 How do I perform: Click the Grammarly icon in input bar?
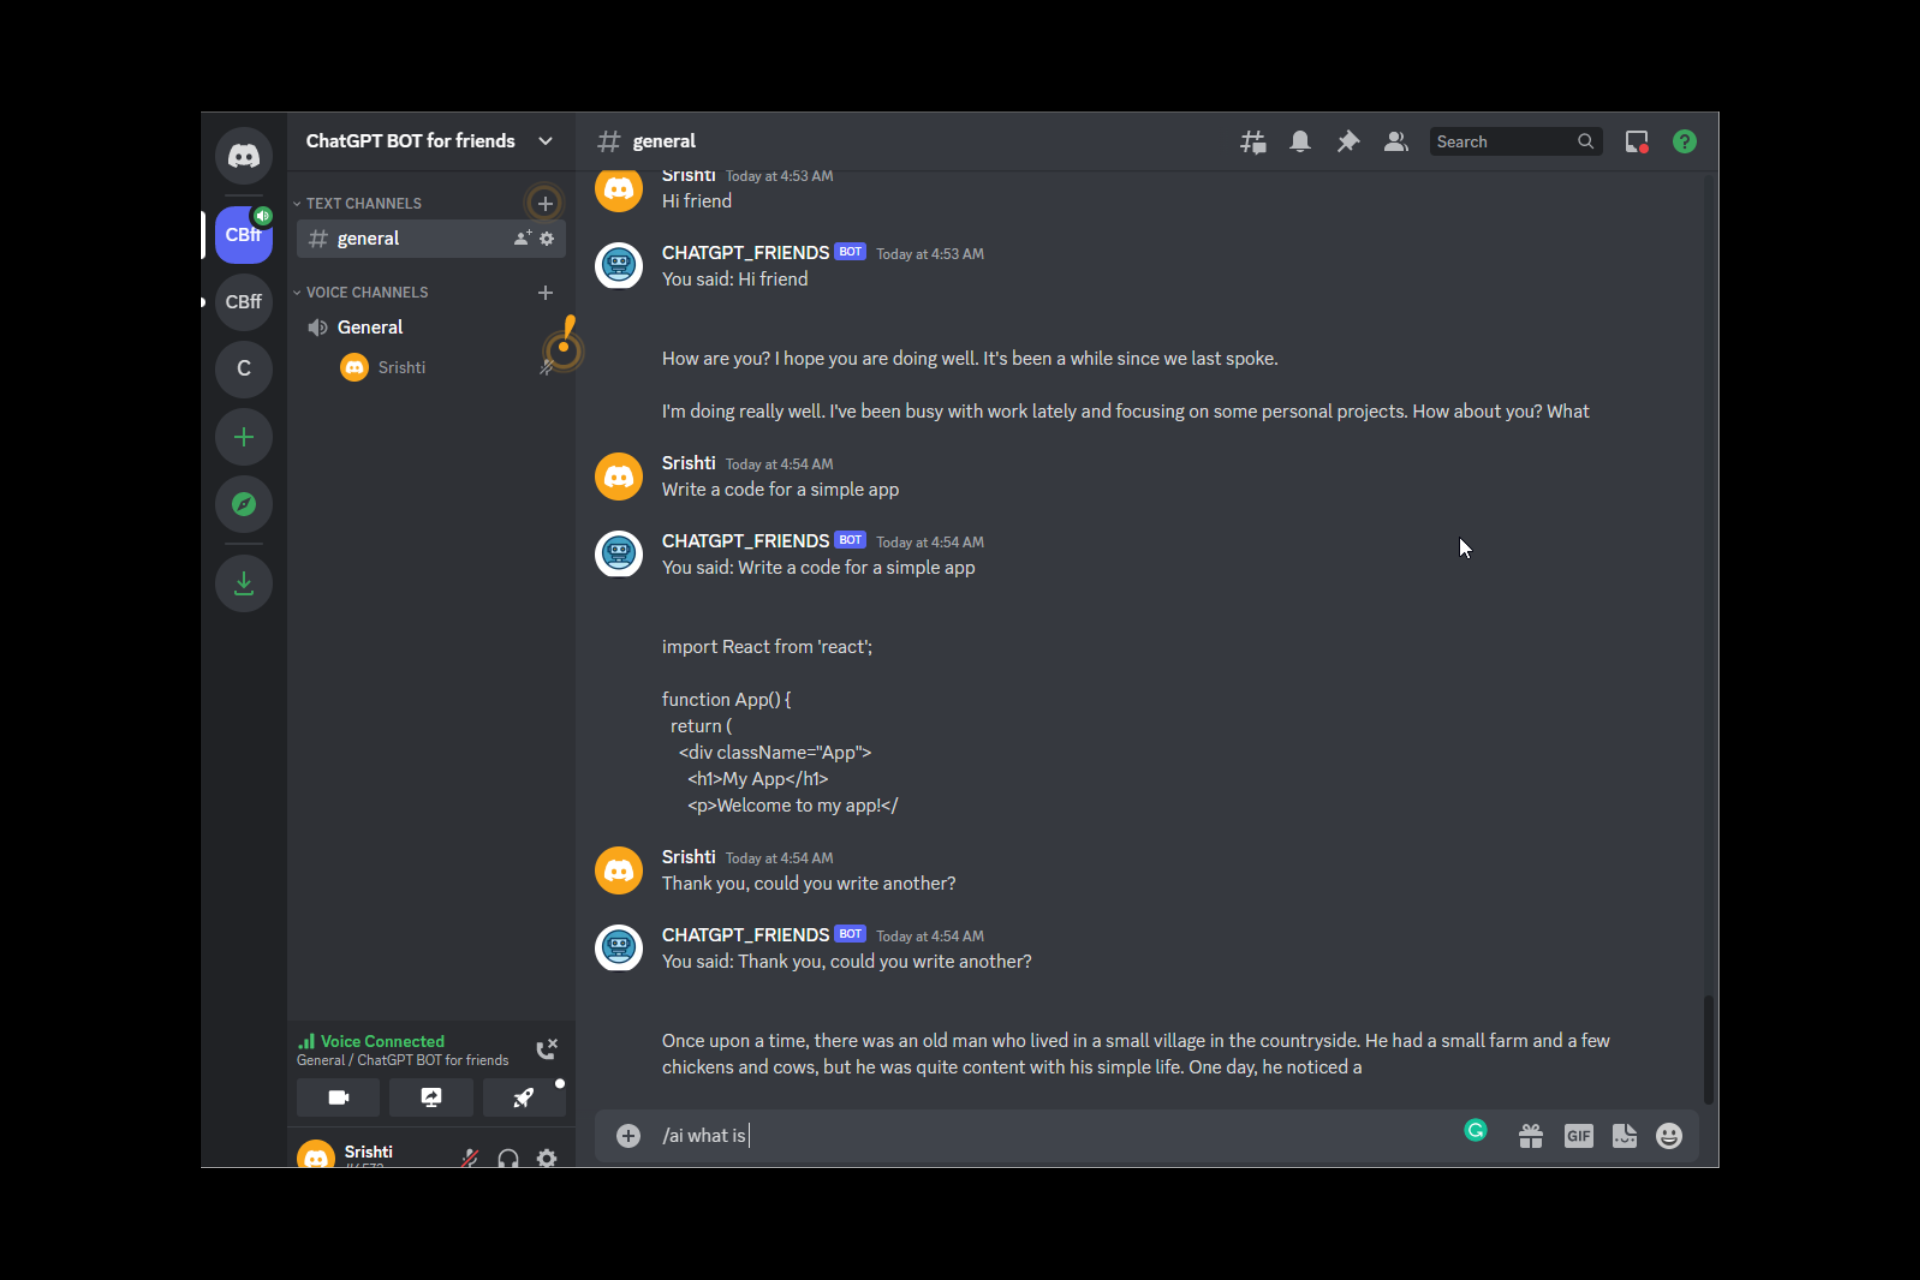coord(1476,1133)
